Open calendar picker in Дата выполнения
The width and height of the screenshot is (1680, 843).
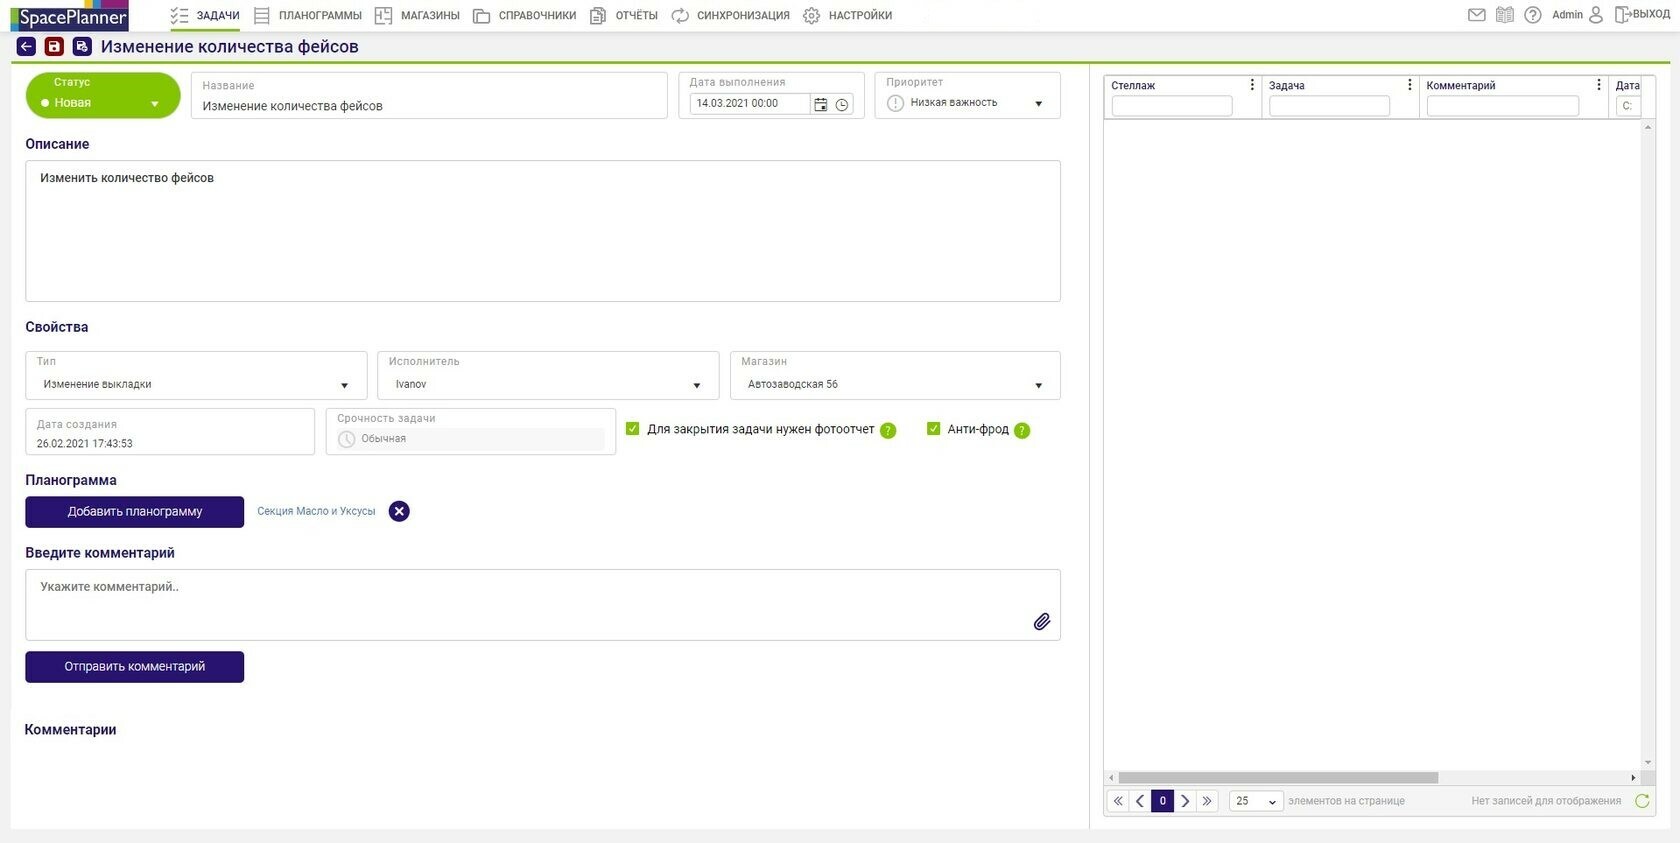click(x=820, y=104)
